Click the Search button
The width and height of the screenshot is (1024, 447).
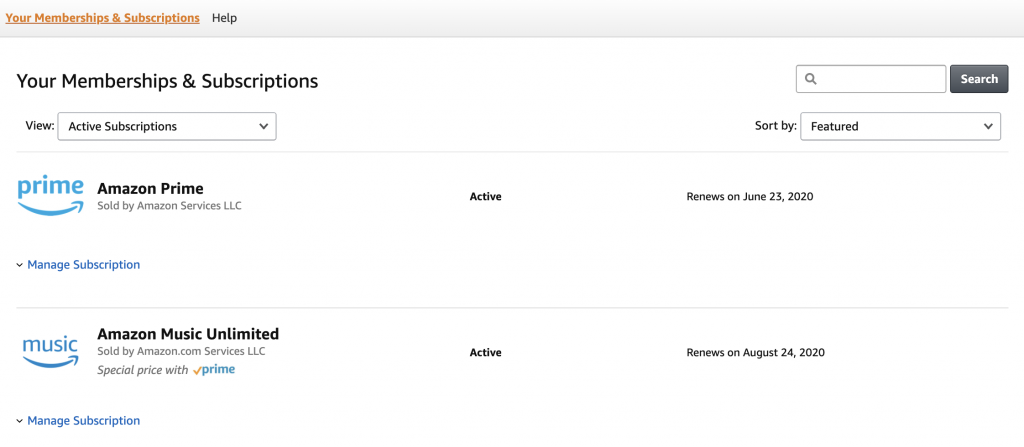(979, 79)
